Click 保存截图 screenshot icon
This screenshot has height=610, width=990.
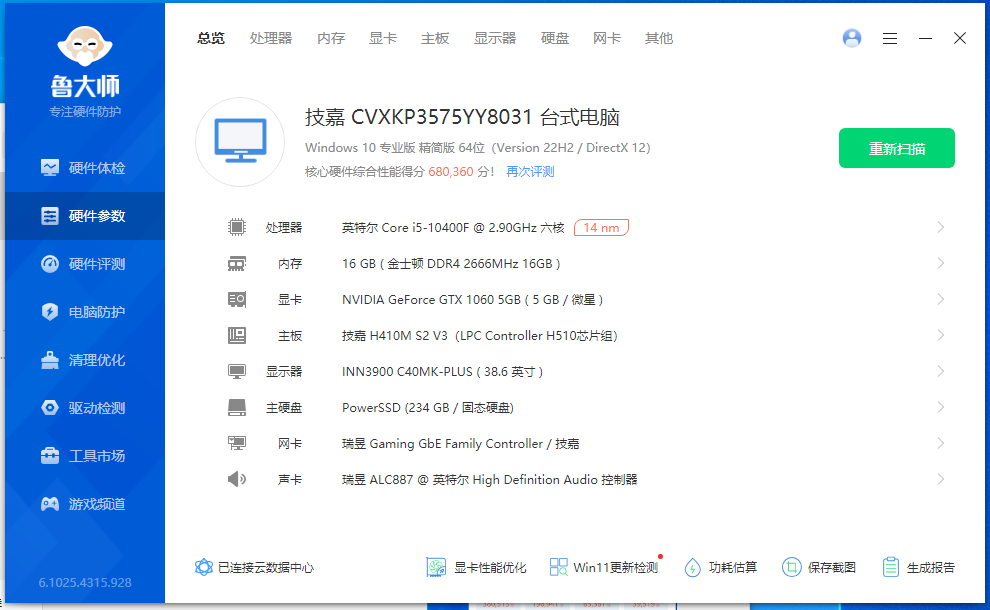tap(792, 567)
